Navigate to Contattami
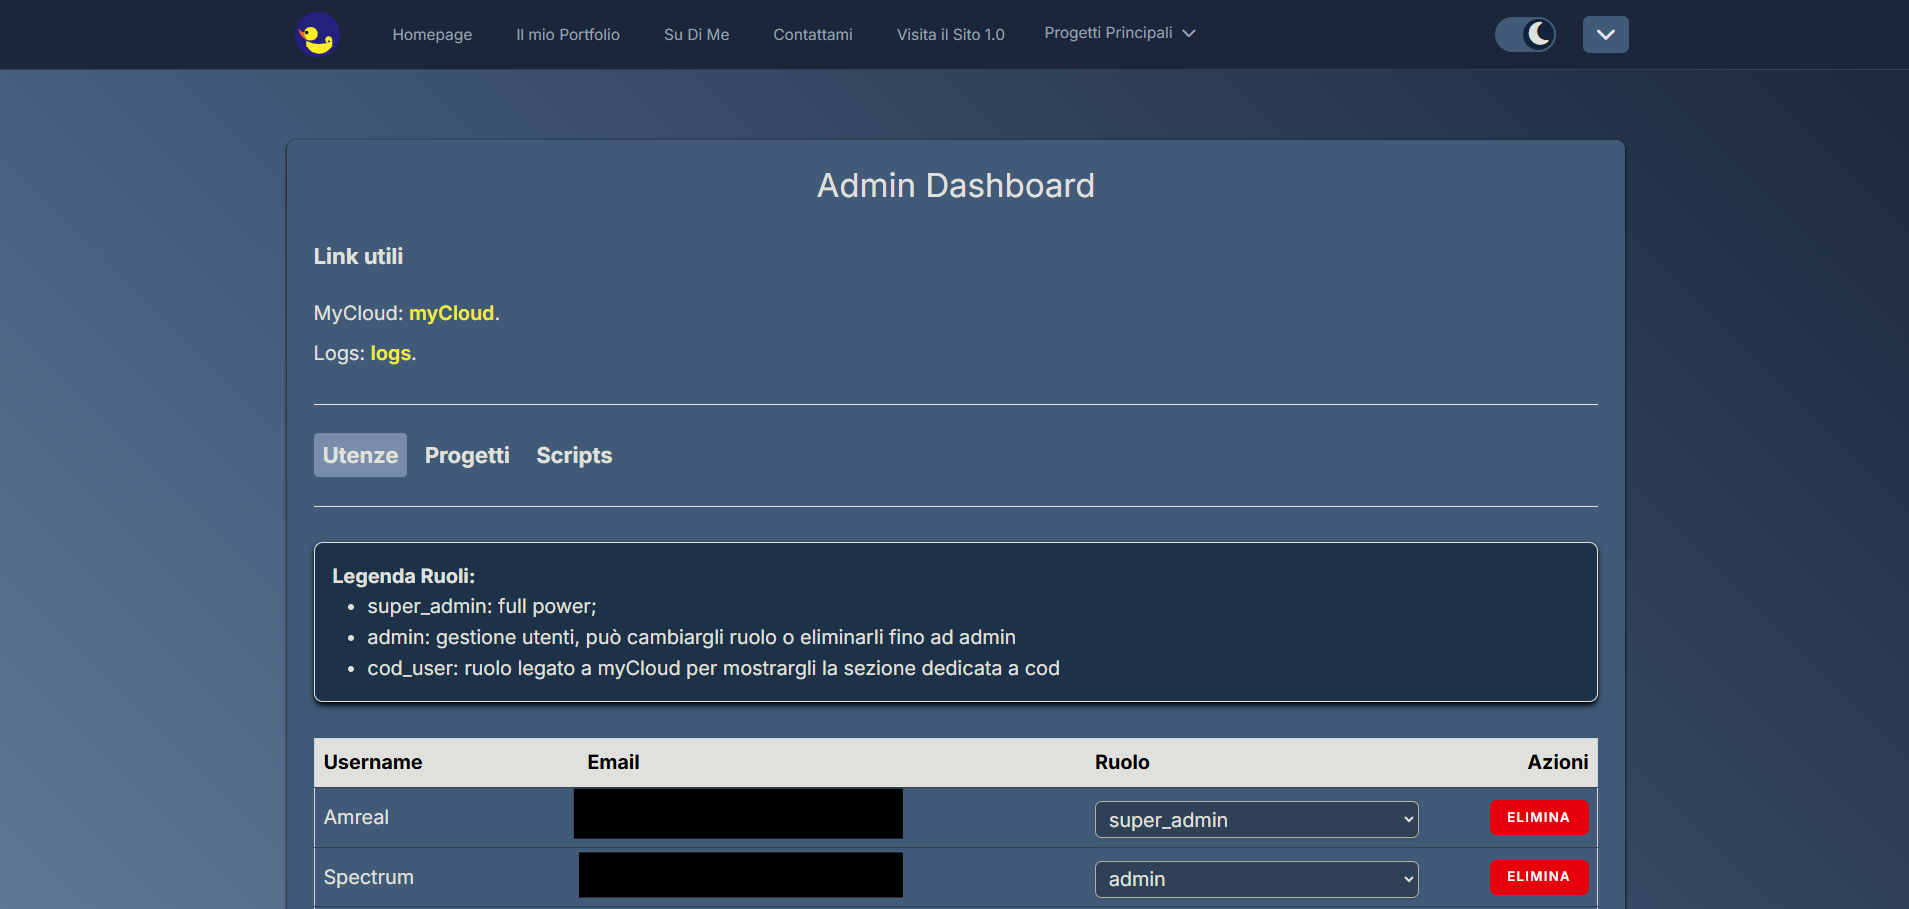 click(x=813, y=34)
